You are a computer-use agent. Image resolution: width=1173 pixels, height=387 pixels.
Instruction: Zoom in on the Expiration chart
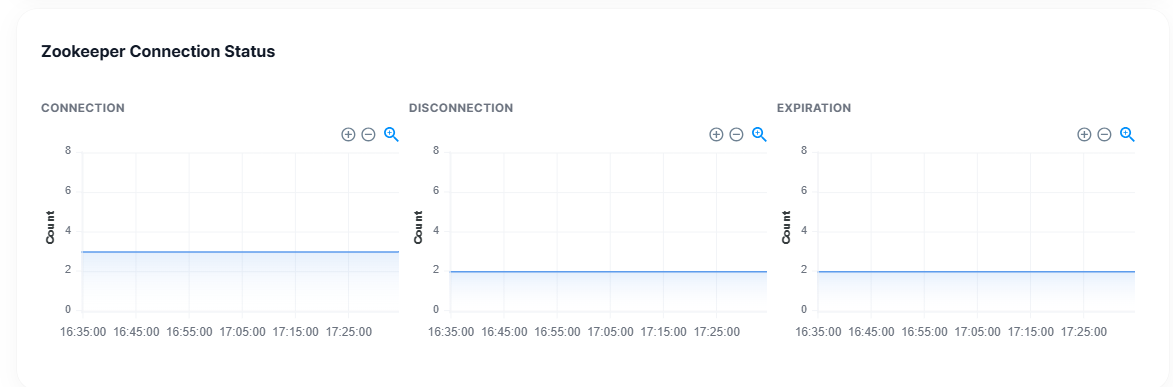tap(1084, 135)
